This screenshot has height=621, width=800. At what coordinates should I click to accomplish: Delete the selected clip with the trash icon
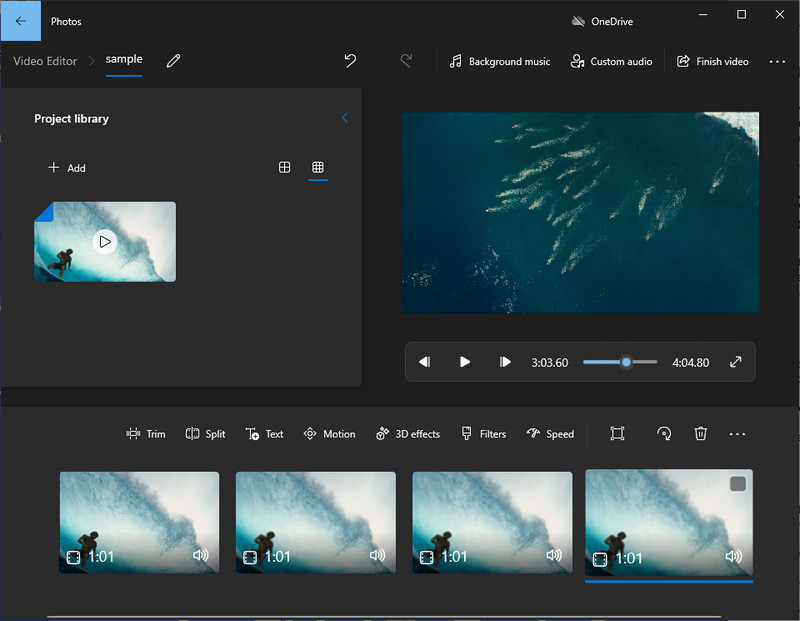point(701,434)
